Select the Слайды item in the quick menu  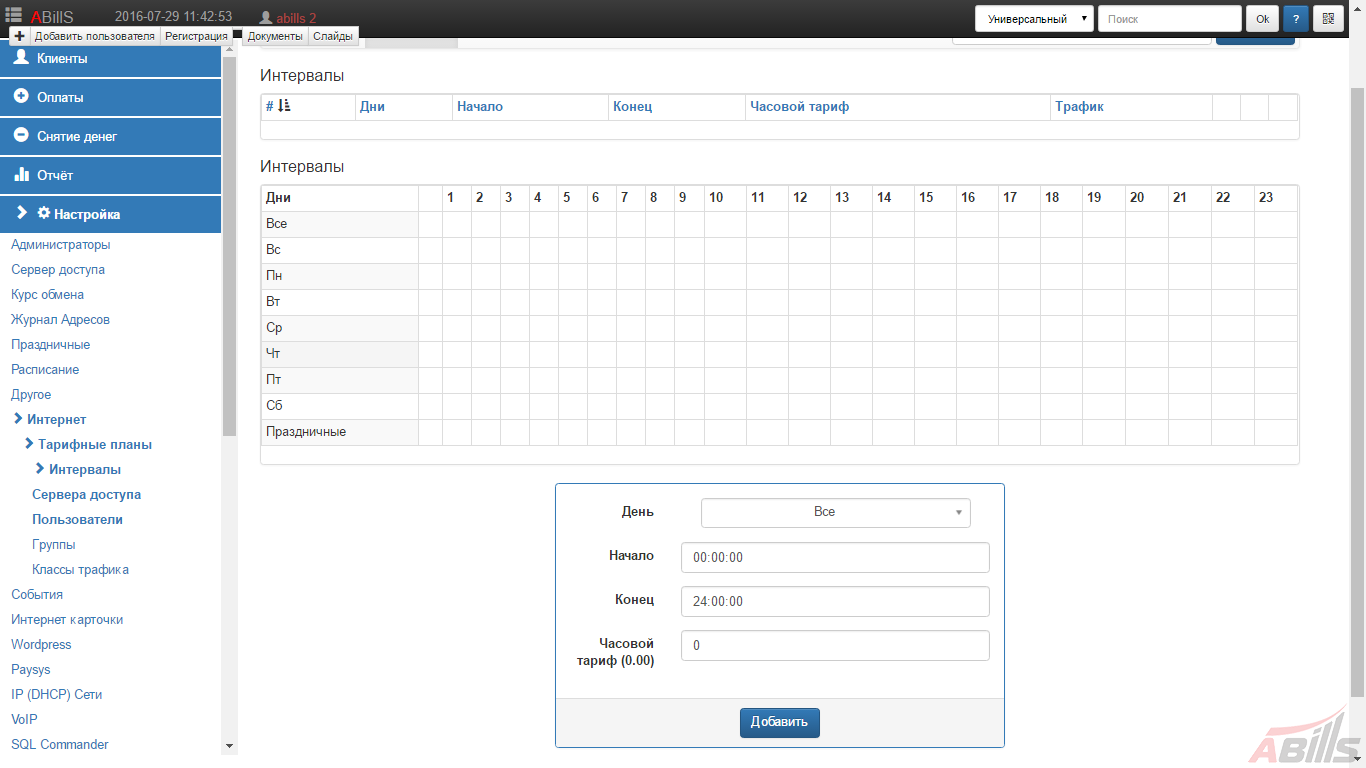tap(333, 36)
